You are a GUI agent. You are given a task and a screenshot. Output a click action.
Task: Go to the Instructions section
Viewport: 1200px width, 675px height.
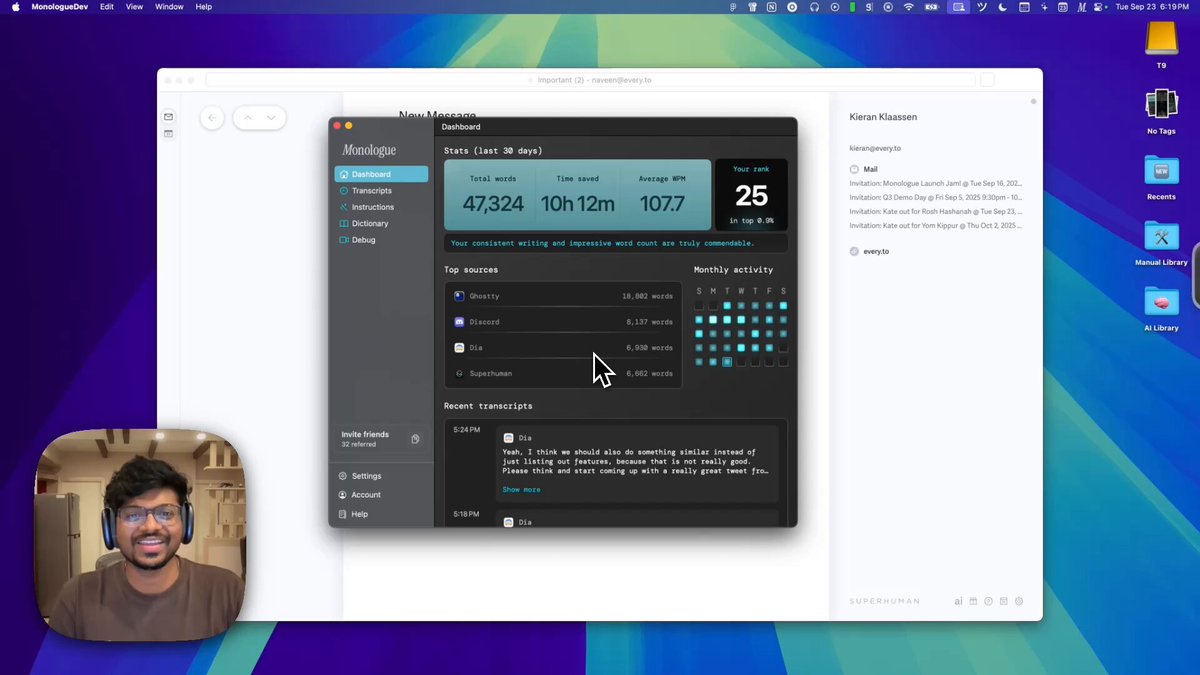click(x=372, y=207)
